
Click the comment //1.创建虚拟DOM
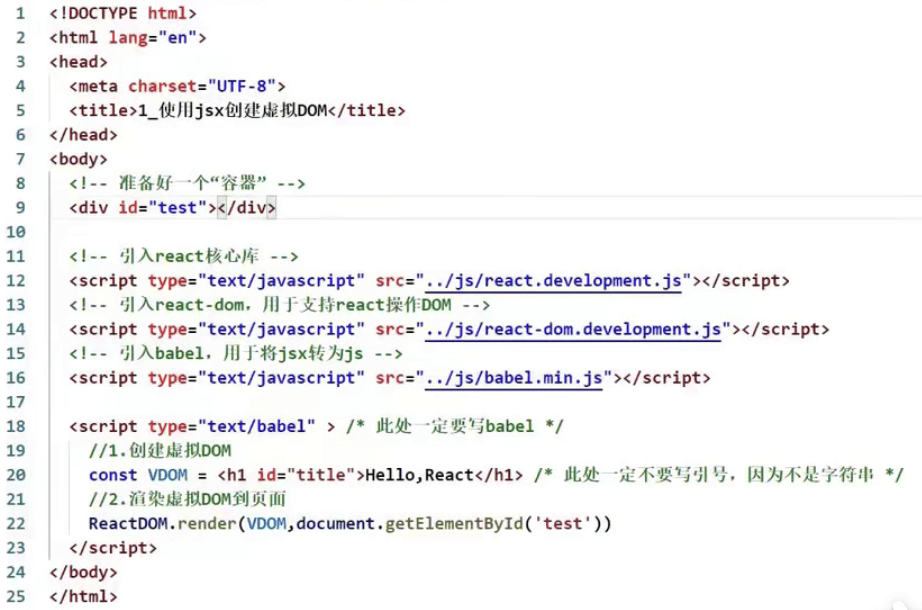160,451
